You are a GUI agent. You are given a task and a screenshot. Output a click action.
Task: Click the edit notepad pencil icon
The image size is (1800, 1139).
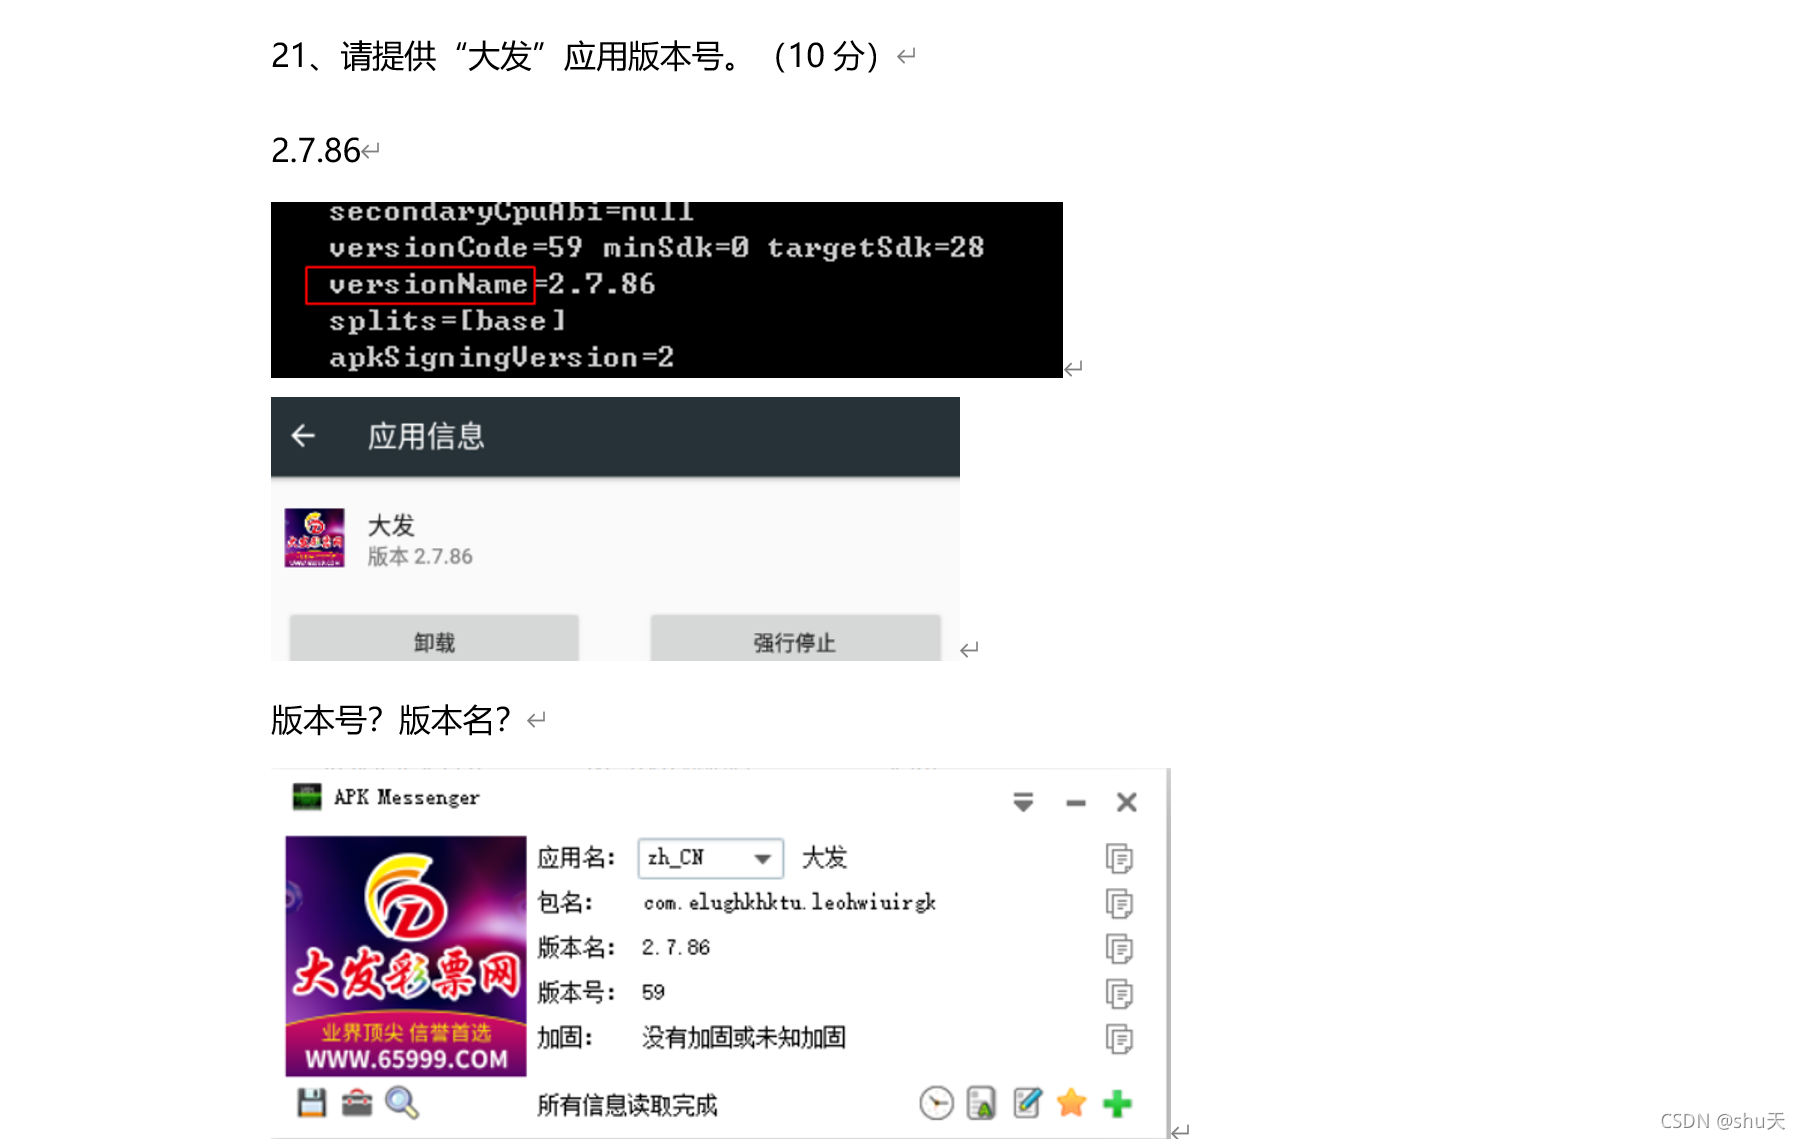[x=1027, y=1103]
